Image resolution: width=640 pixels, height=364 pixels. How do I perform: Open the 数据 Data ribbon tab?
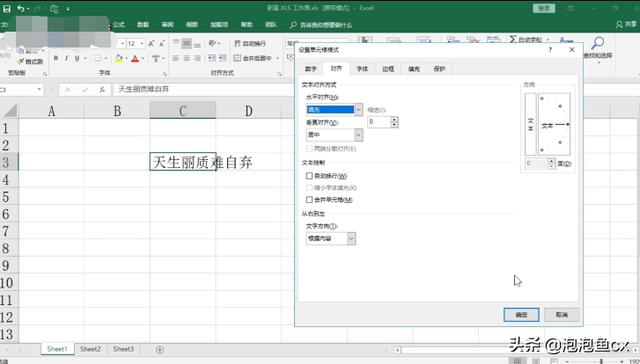143,25
